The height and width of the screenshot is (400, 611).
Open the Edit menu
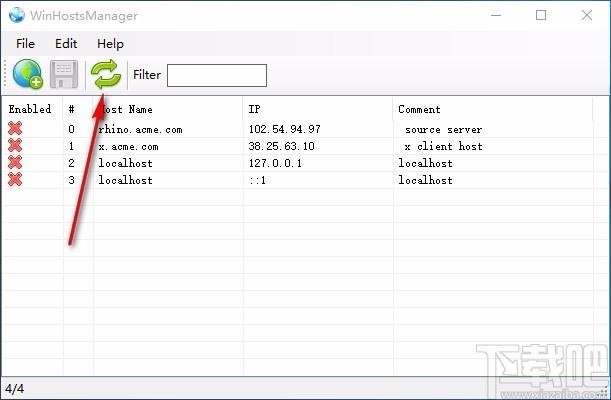pyautogui.click(x=66, y=44)
